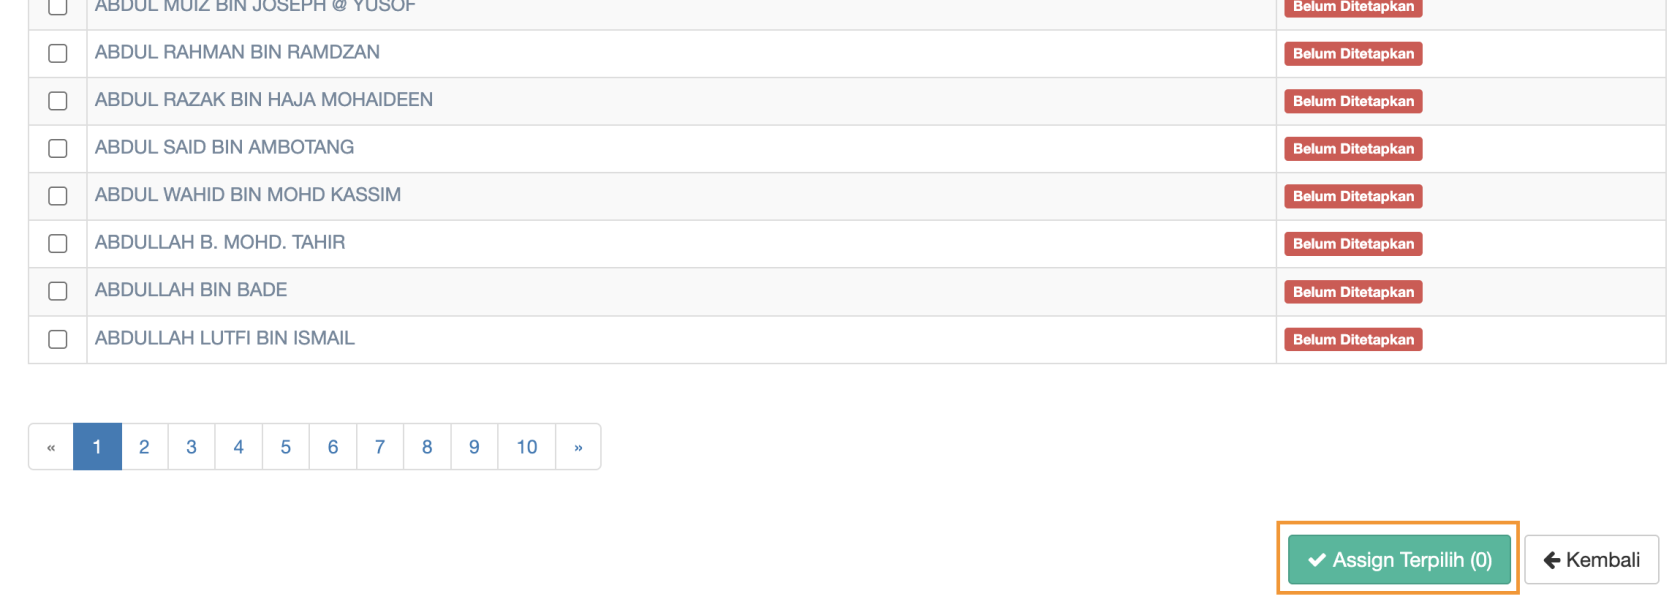Go to page 5 in pagination

(x=286, y=447)
